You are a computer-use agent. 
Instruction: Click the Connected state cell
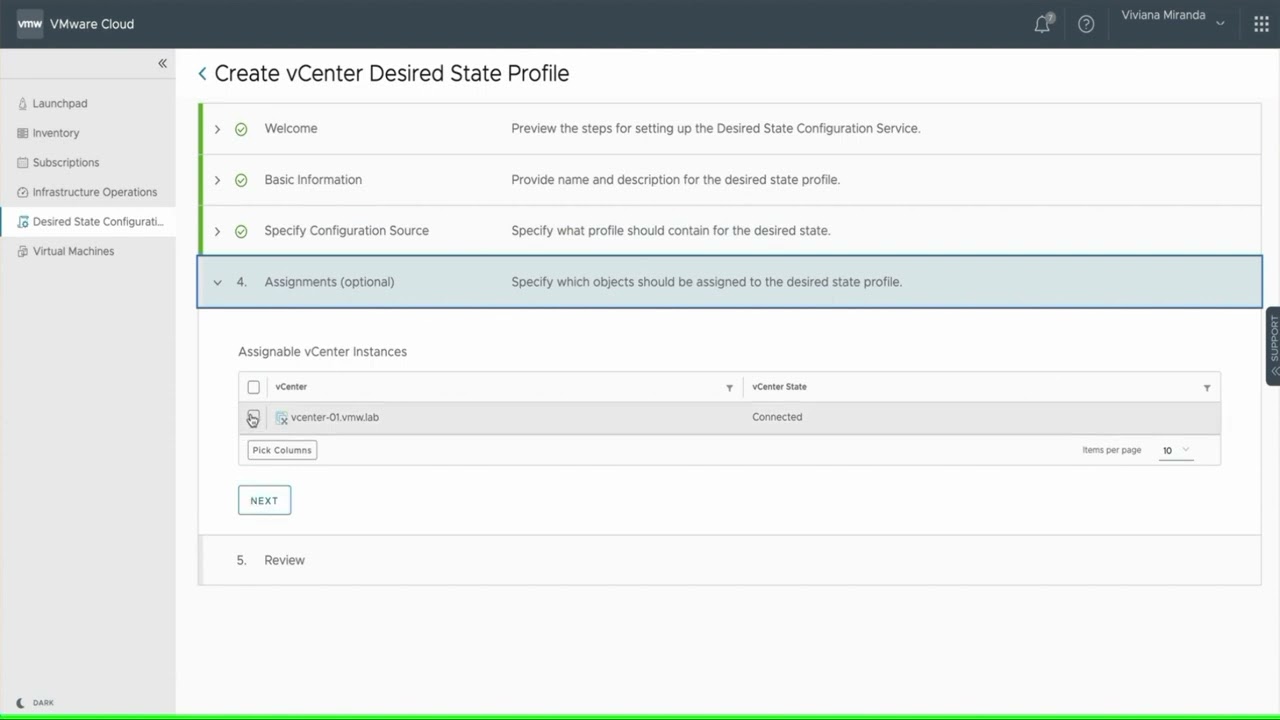tap(777, 417)
